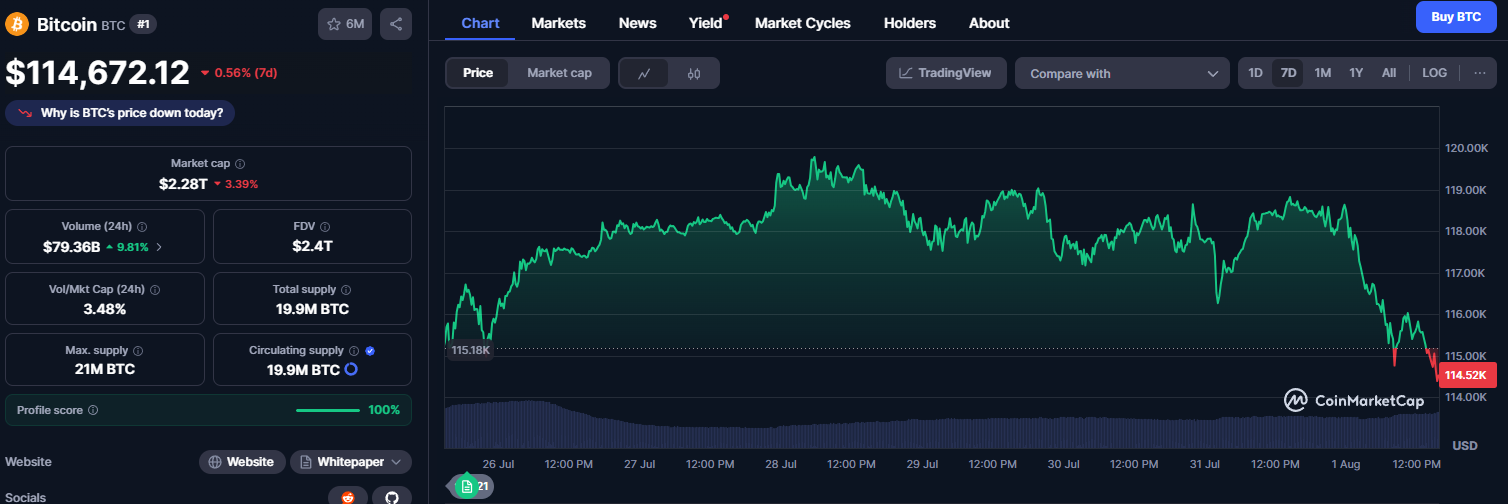1508x504 pixels.
Task: Set chart range to 1Y
Action: pyautogui.click(x=1356, y=73)
